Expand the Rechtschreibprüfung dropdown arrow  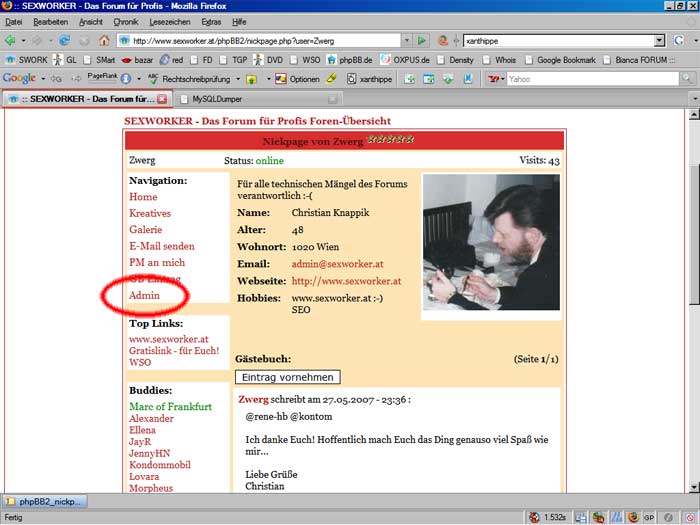tap(238, 79)
